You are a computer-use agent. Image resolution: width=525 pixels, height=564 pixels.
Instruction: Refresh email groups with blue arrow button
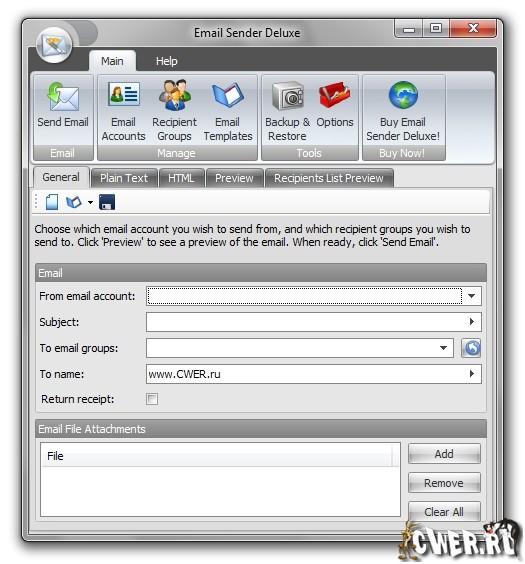[x=471, y=348]
